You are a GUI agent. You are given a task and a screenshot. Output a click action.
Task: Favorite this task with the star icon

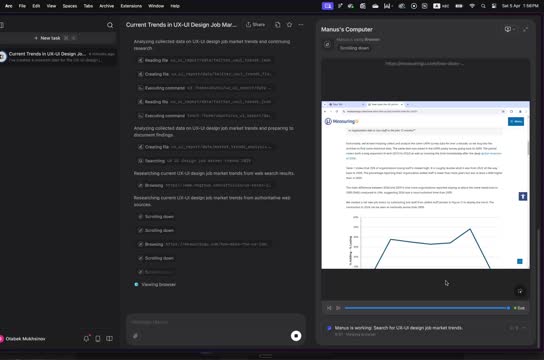[x=289, y=25]
